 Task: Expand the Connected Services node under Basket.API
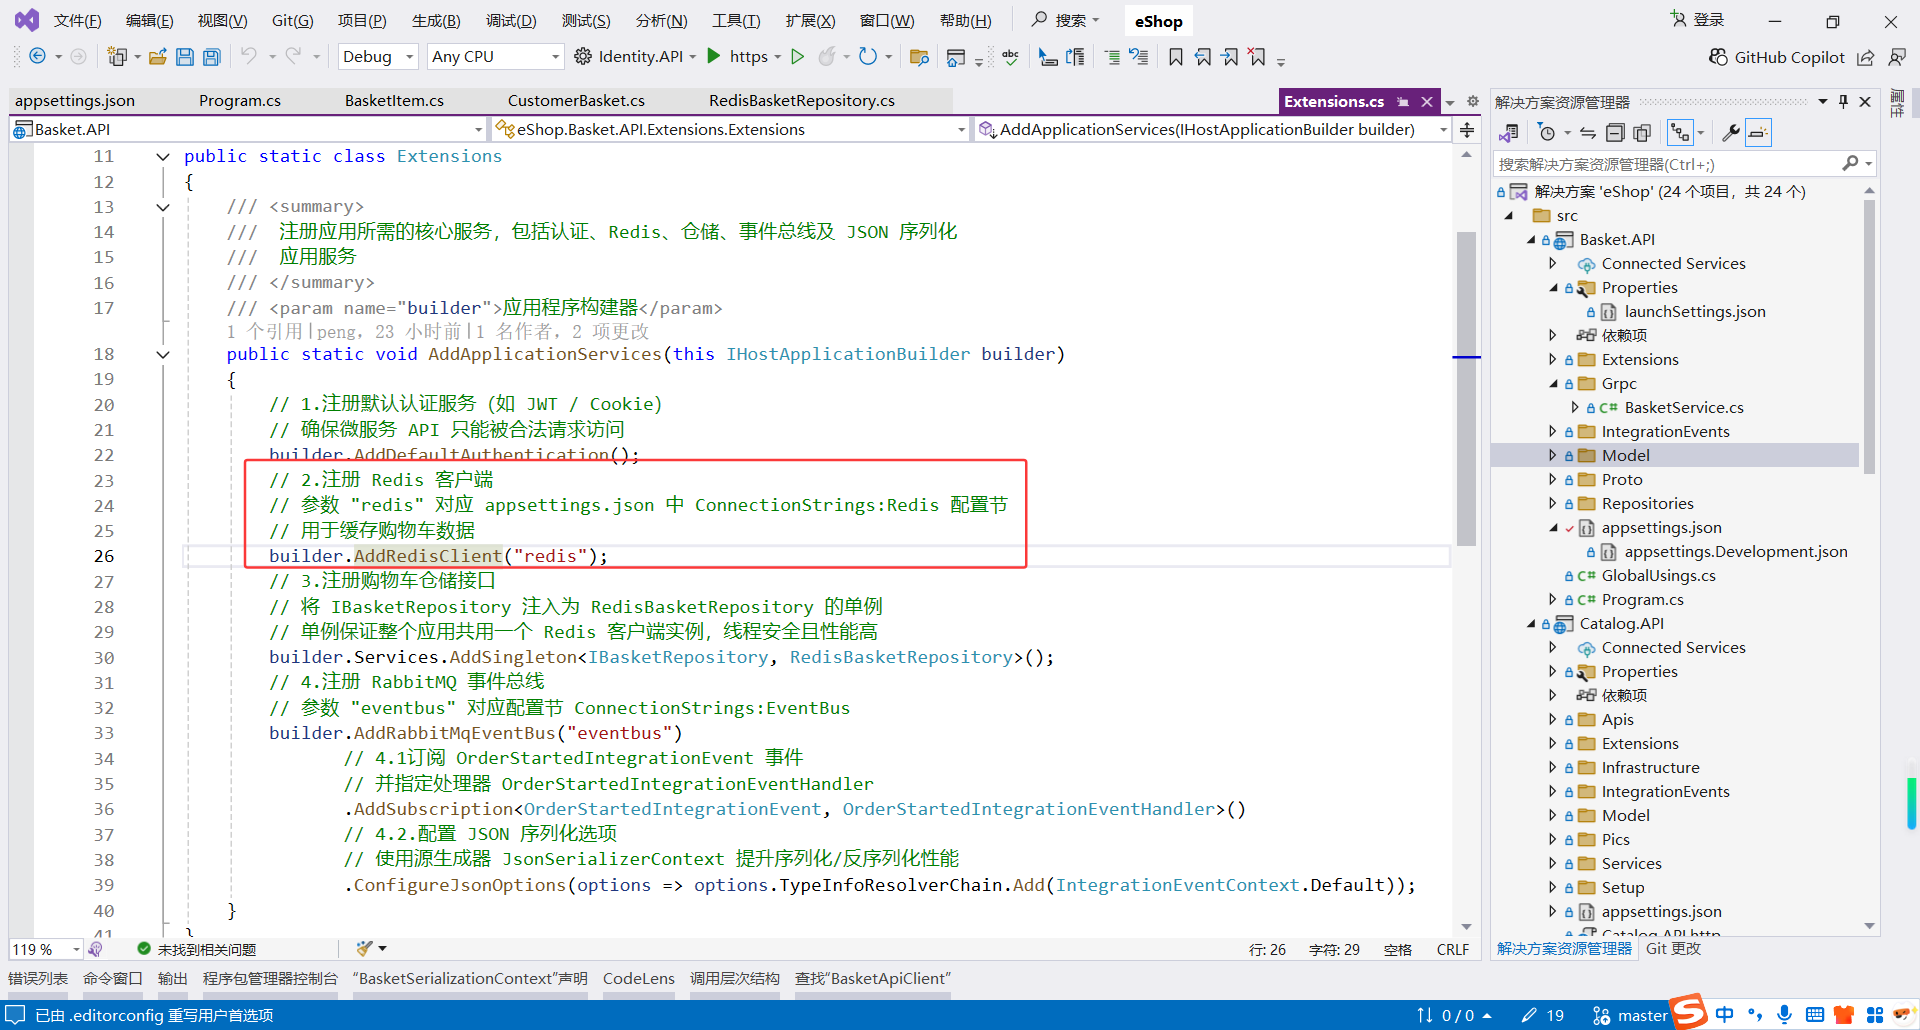tap(1553, 263)
